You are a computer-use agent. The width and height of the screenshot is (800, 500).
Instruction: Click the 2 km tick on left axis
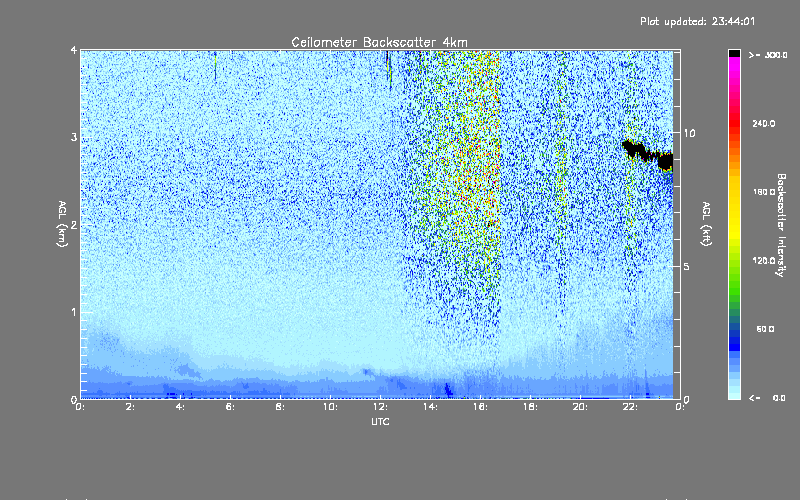click(x=74, y=225)
